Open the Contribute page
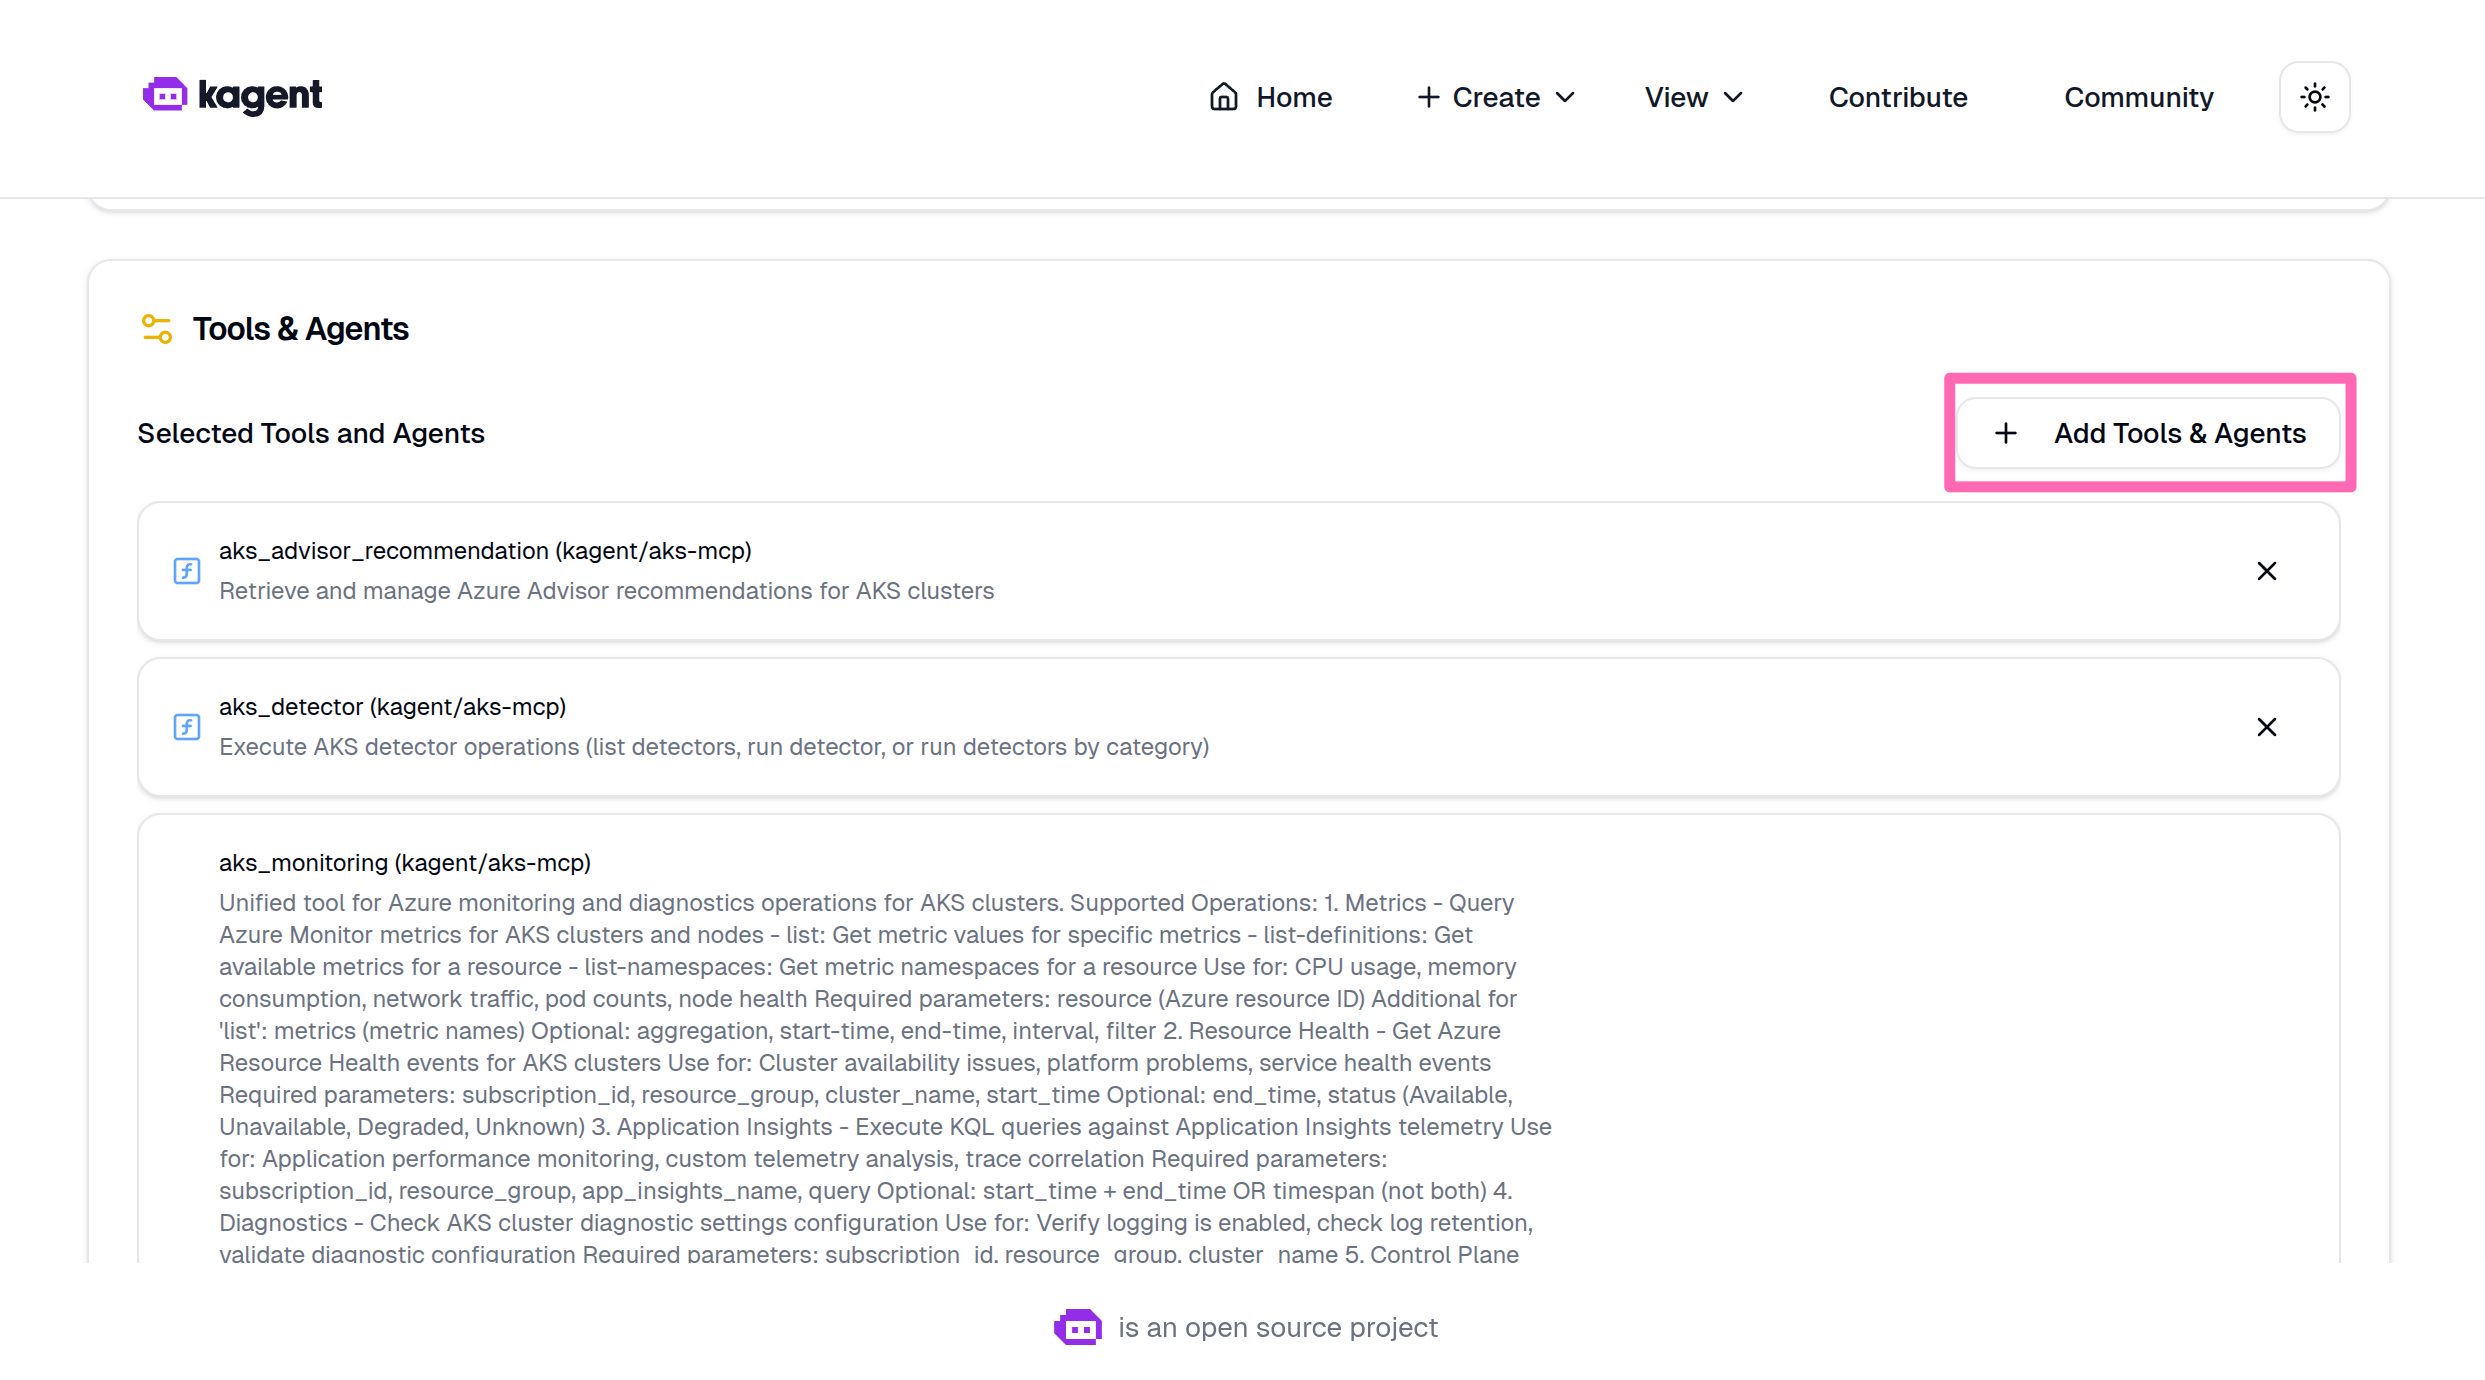This screenshot has width=2485, height=1380. tap(1897, 97)
